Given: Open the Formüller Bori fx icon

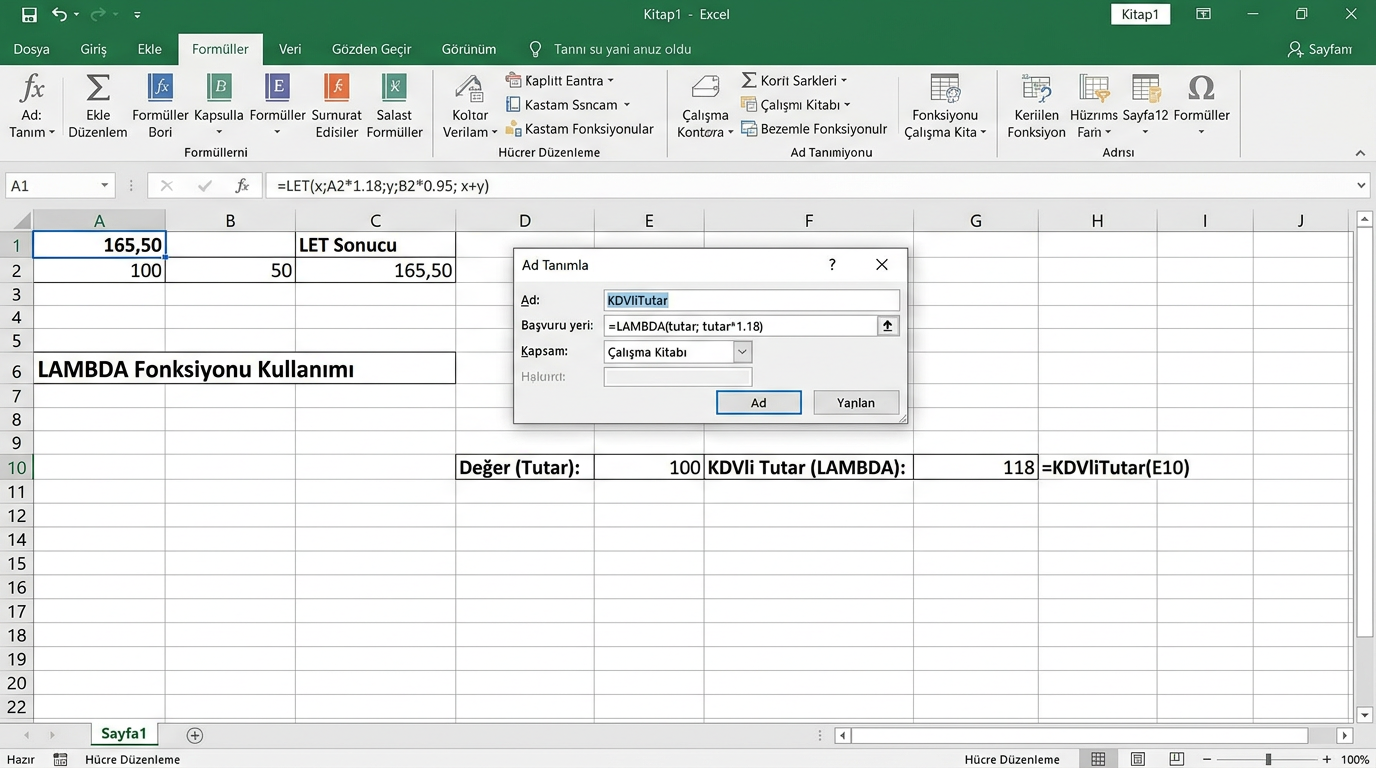Looking at the screenshot, I should [x=160, y=89].
